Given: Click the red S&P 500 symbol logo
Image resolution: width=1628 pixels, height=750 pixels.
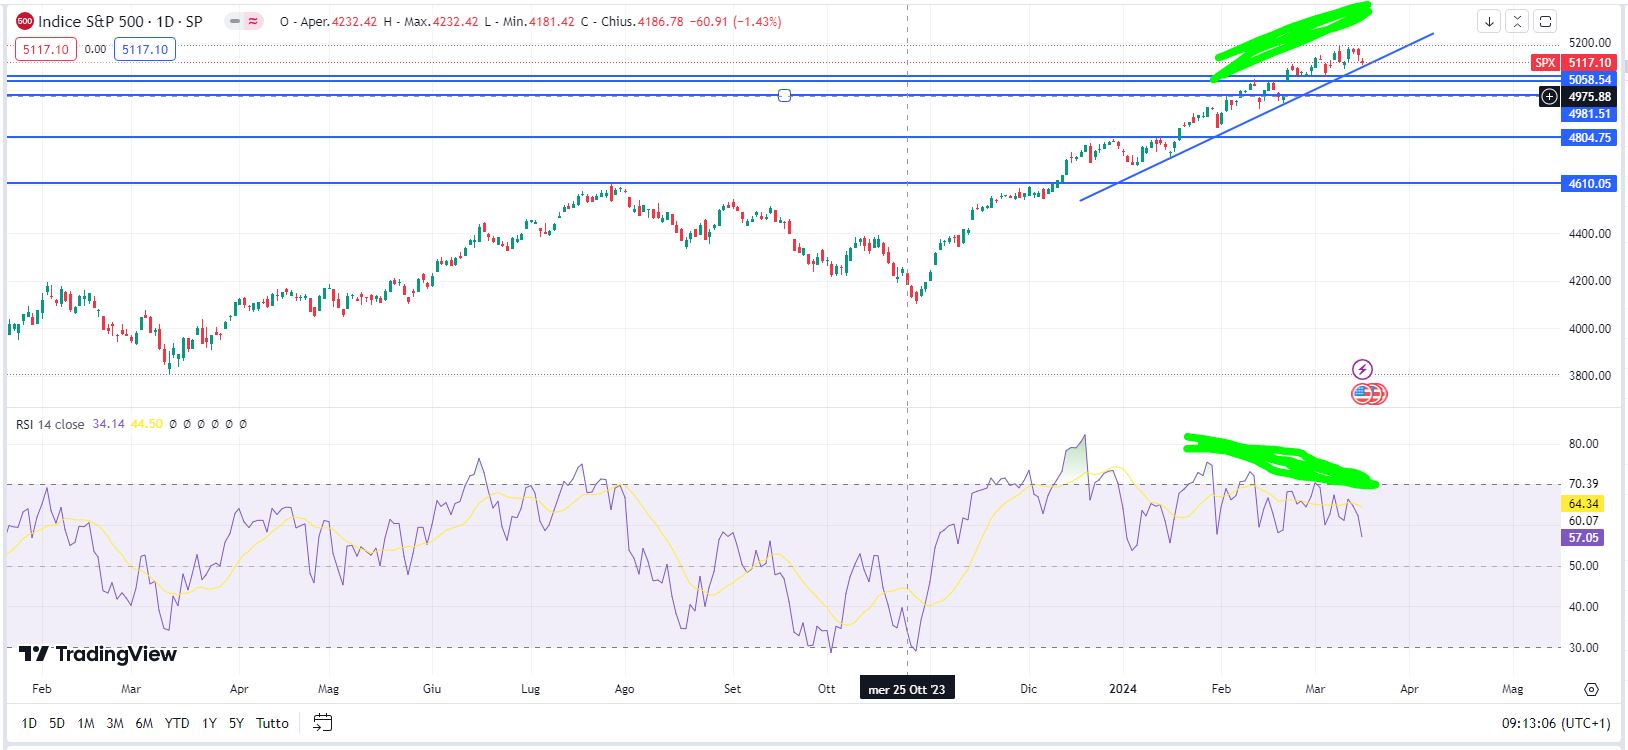Looking at the screenshot, I should (25, 21).
